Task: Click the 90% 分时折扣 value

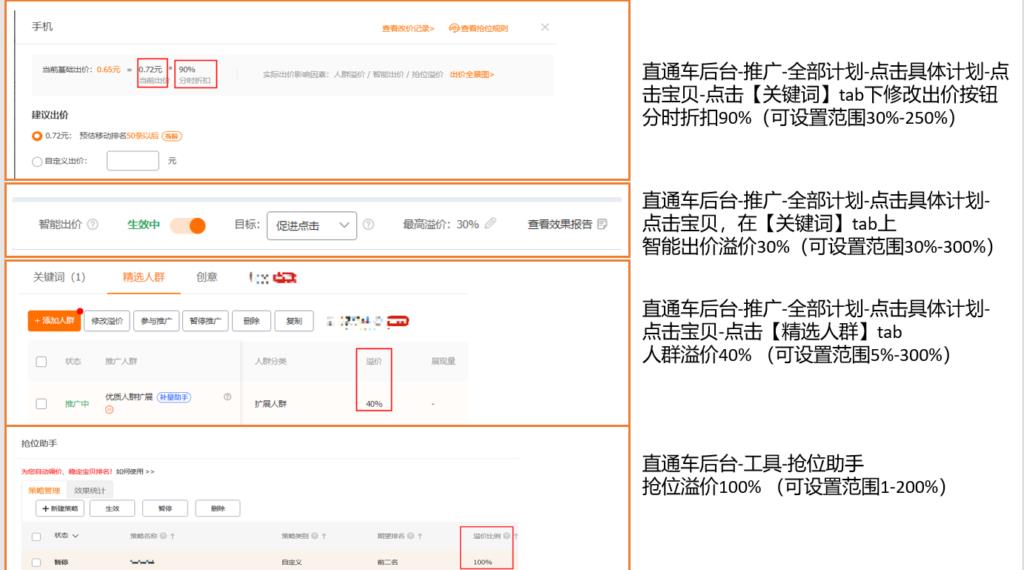Action: coord(187,69)
